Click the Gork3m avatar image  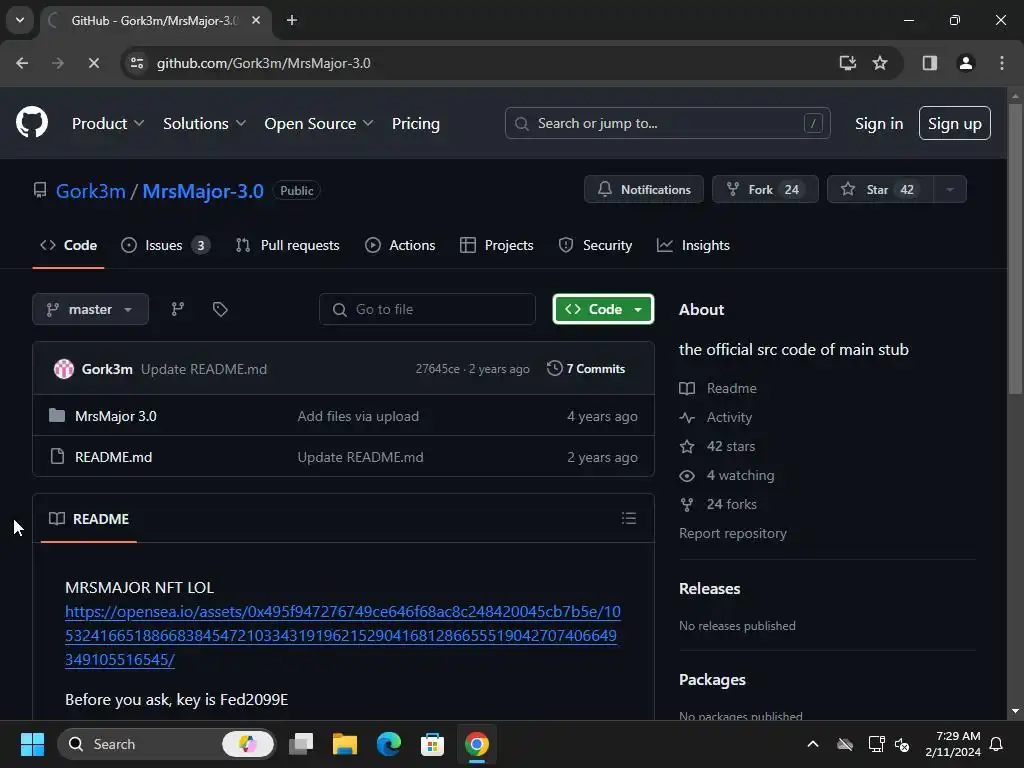(x=64, y=369)
